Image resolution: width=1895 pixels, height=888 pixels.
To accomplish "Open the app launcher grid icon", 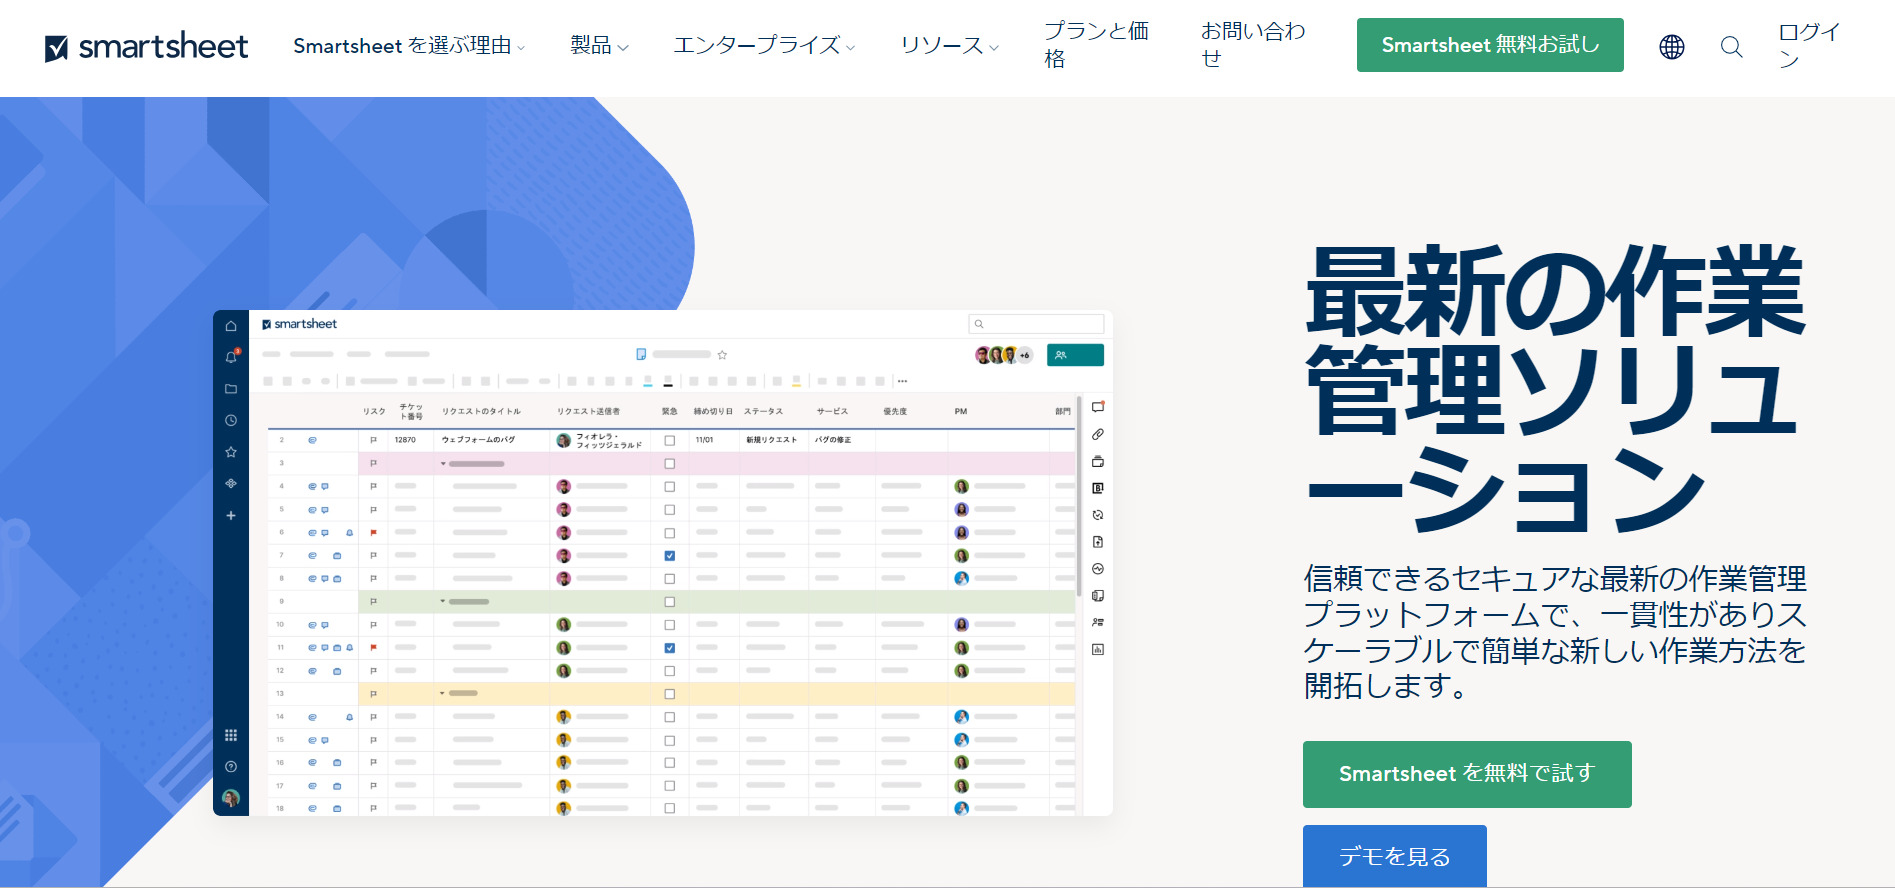I will coord(231,735).
